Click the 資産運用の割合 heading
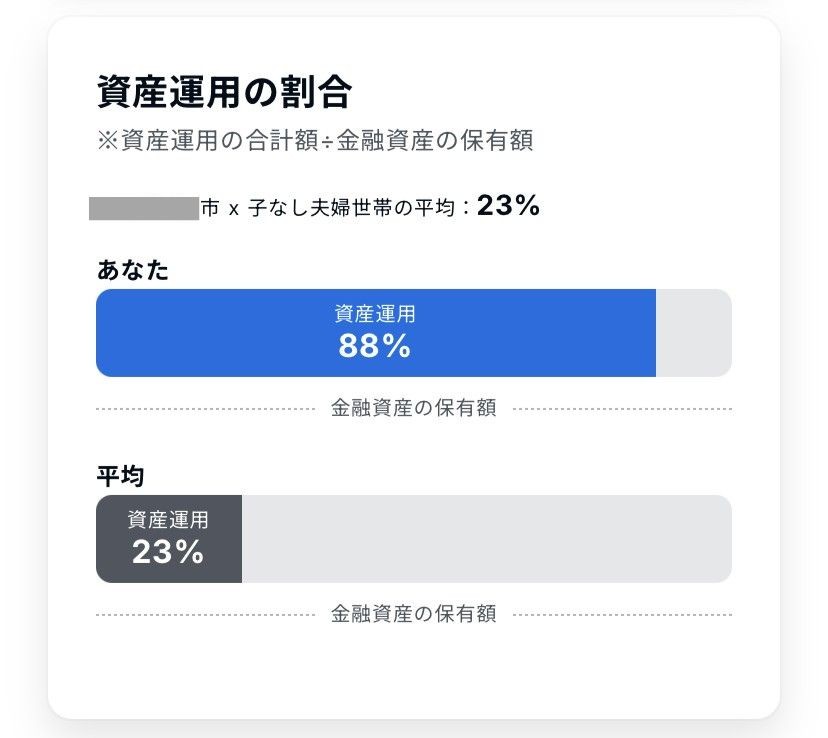 (224, 92)
